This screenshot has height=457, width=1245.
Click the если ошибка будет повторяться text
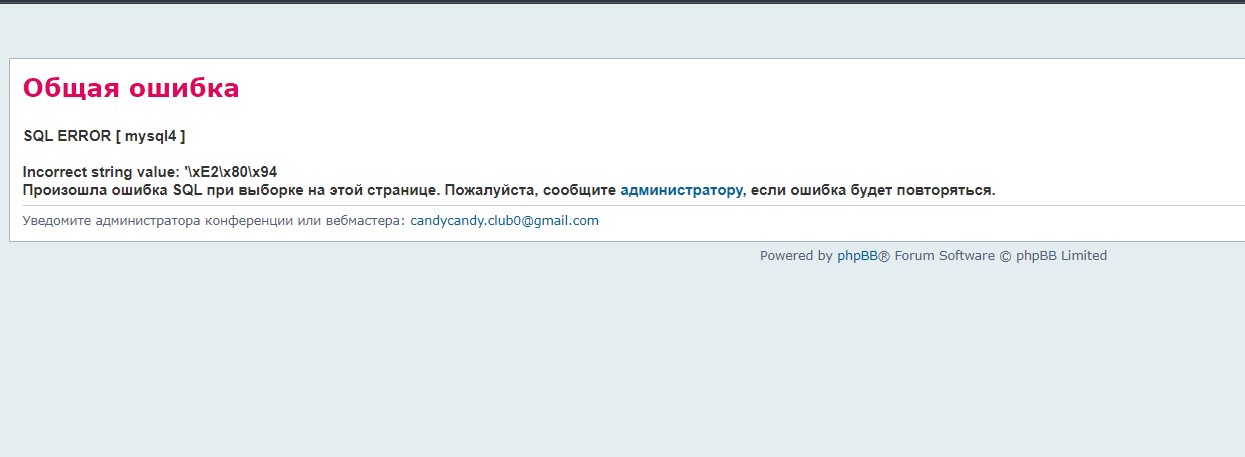point(873,190)
